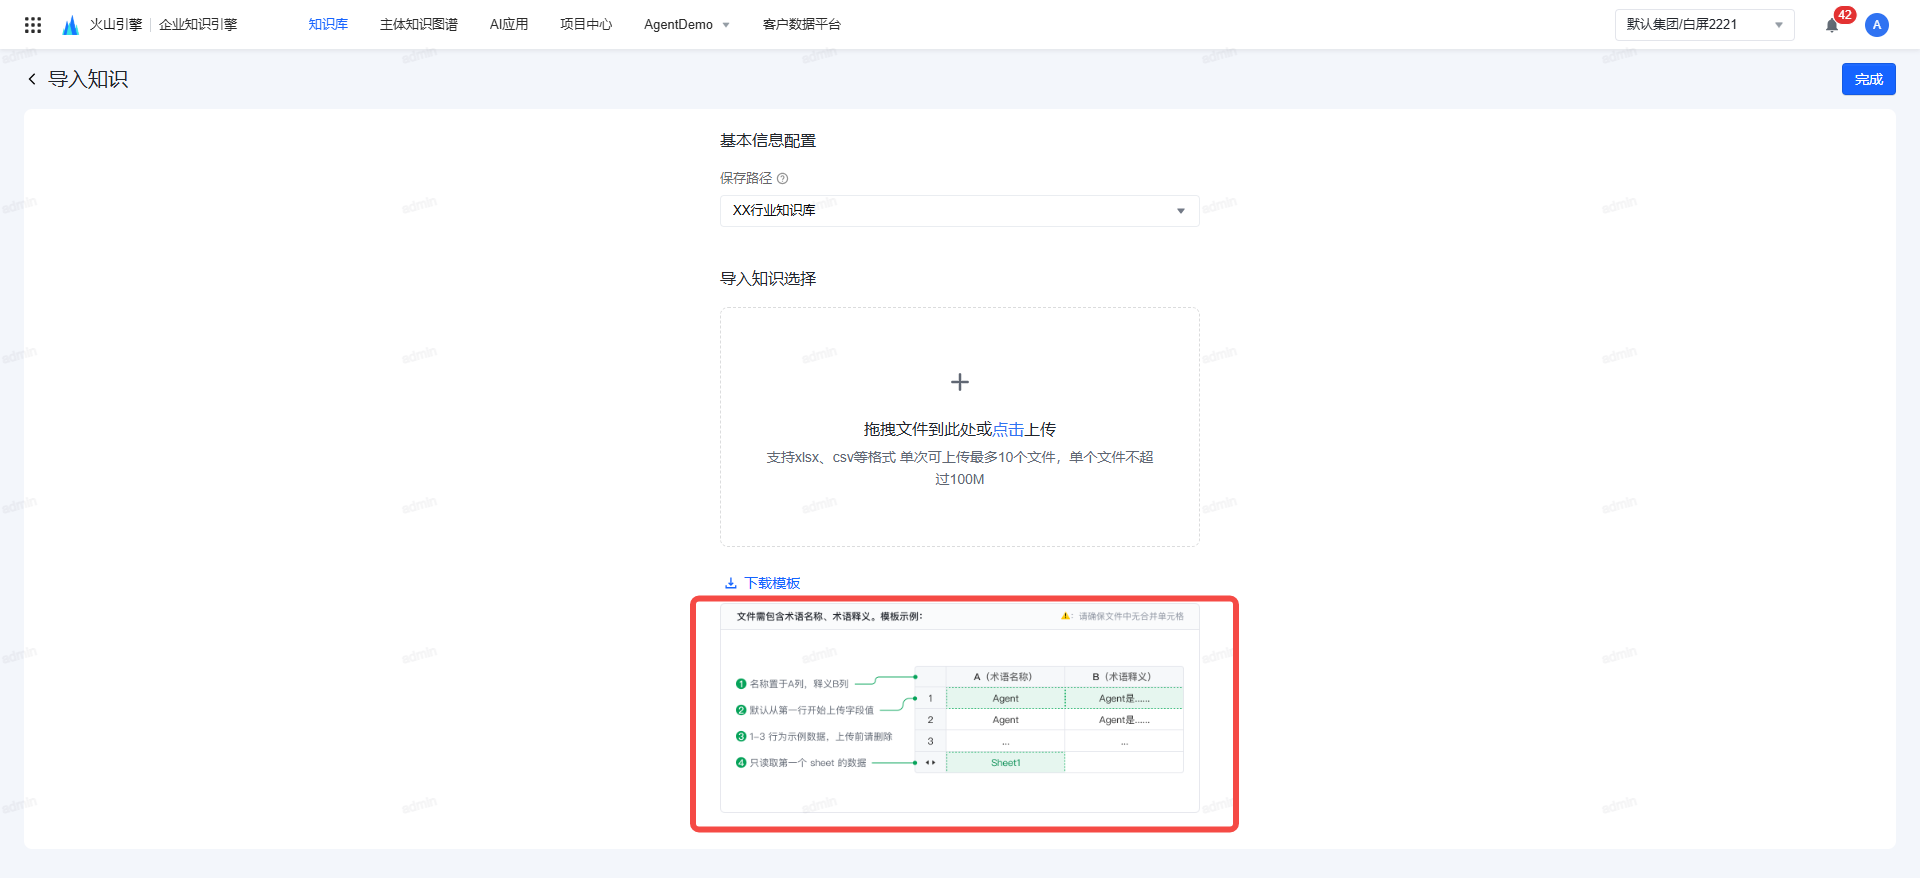Open the 主体知识图谱 menu item
1920x878 pixels.
418,25
